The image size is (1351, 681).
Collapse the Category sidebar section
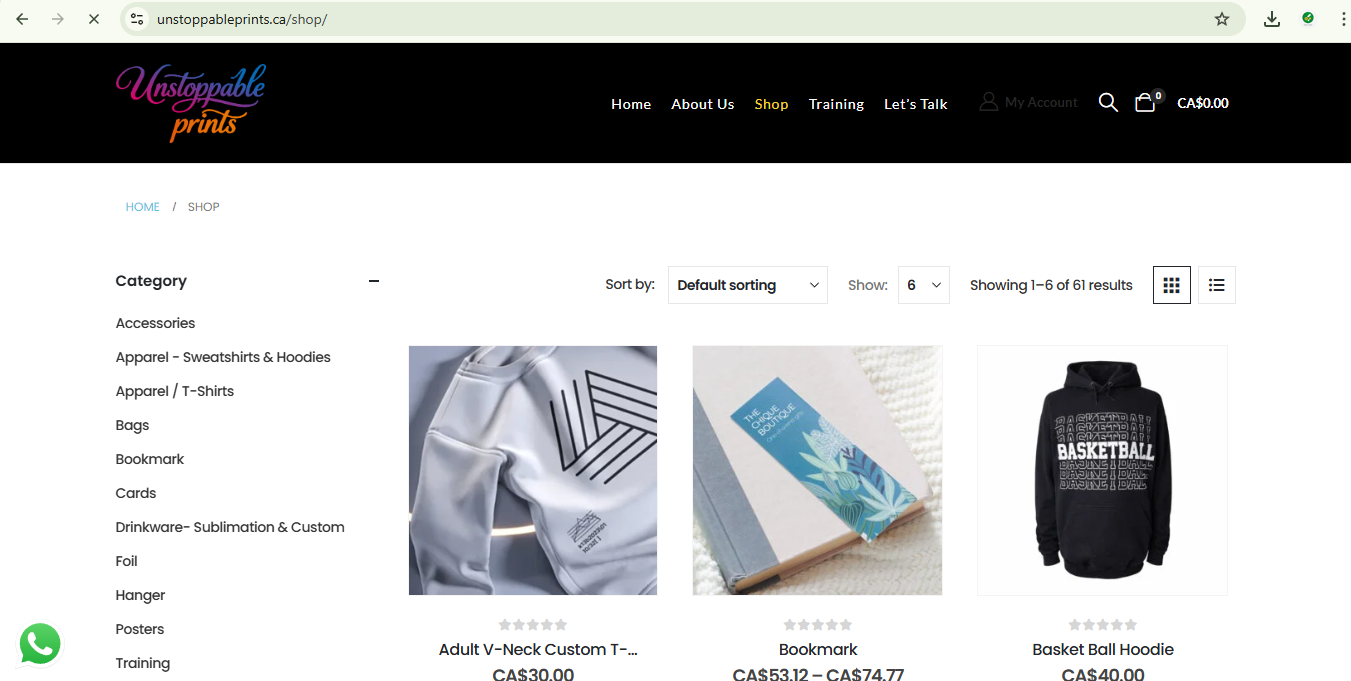[374, 281]
